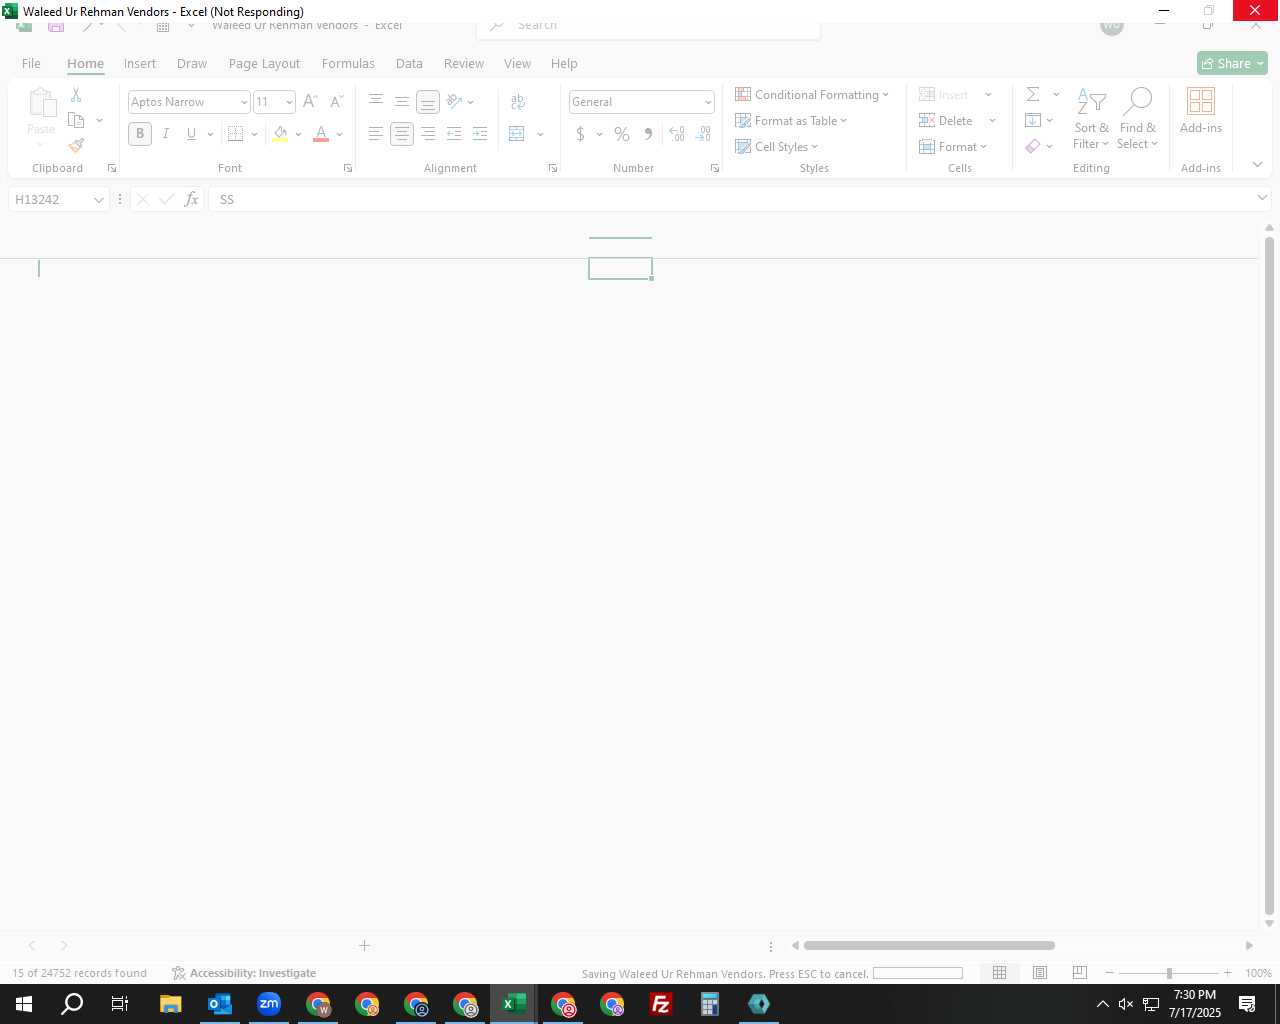Switch to the Page Layout tab
Viewport: 1280px width, 1024px height.
pos(264,63)
